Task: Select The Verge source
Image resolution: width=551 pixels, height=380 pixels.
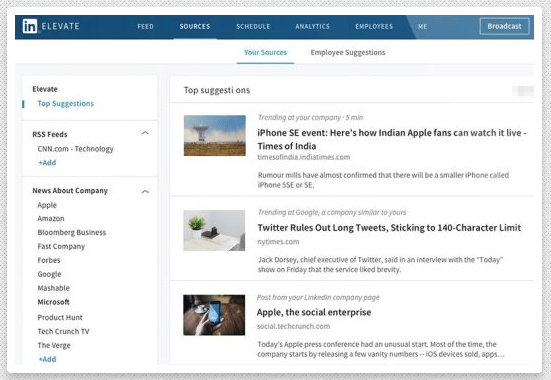Action: 54,346
